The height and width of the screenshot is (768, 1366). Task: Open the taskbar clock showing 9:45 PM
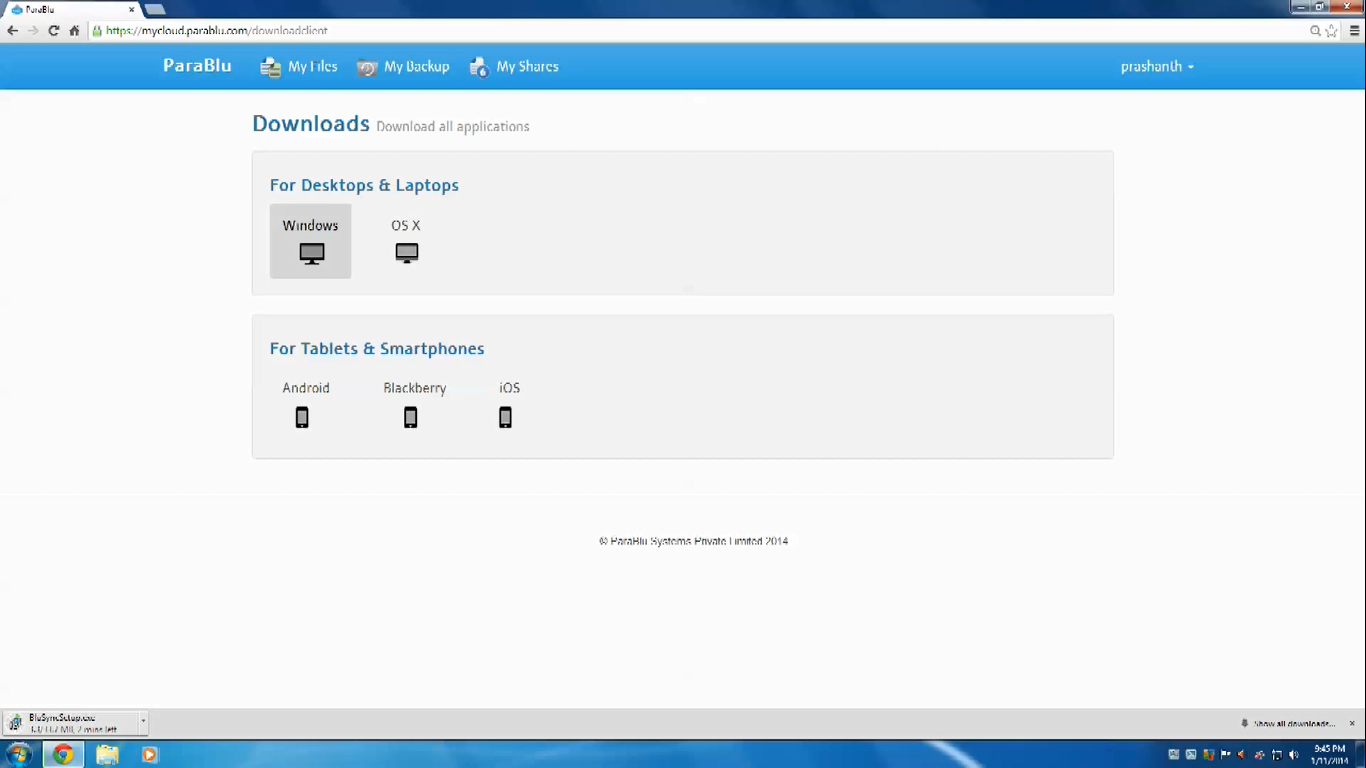tap(1330, 754)
